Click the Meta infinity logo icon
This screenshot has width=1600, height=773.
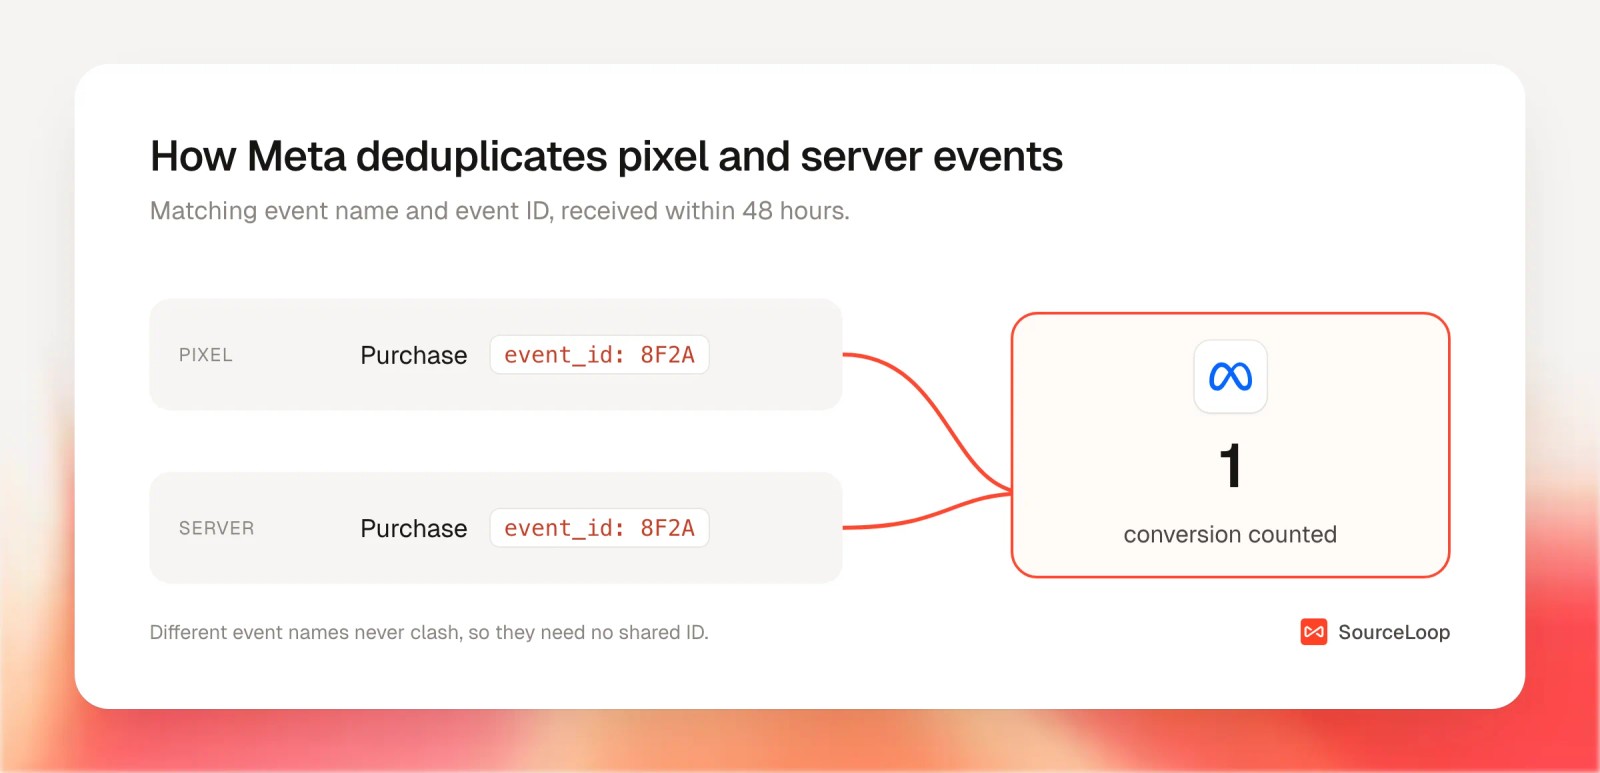1230,377
